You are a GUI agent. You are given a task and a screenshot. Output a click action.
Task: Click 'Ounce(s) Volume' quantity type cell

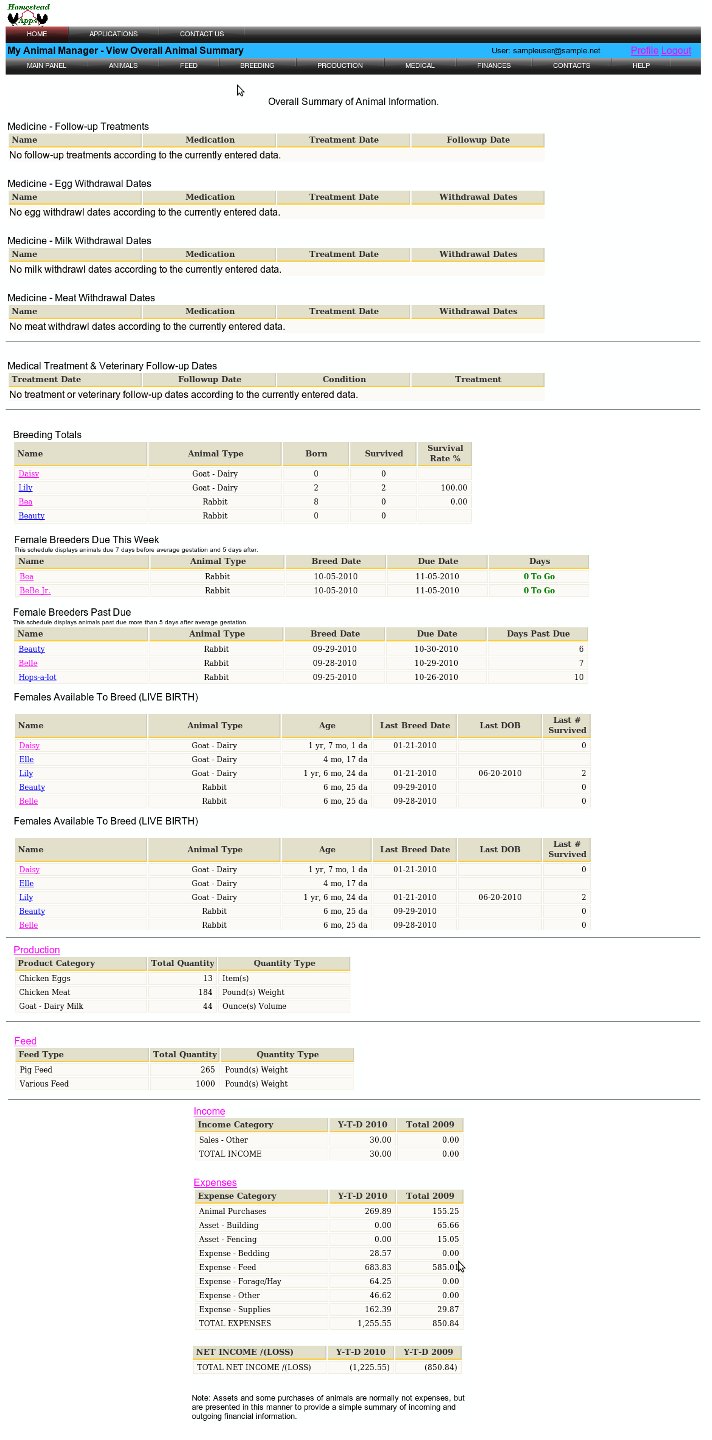(284, 1005)
